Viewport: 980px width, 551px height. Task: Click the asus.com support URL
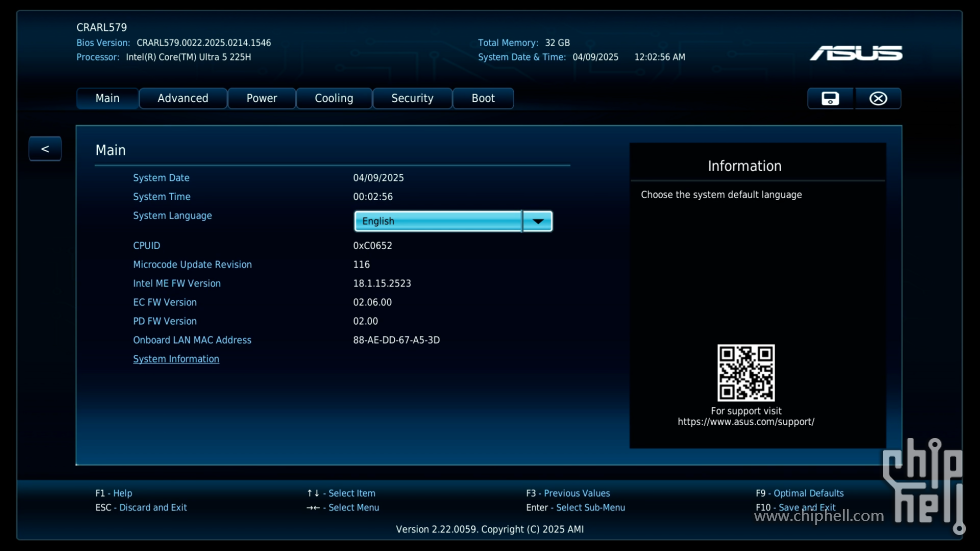pos(746,422)
